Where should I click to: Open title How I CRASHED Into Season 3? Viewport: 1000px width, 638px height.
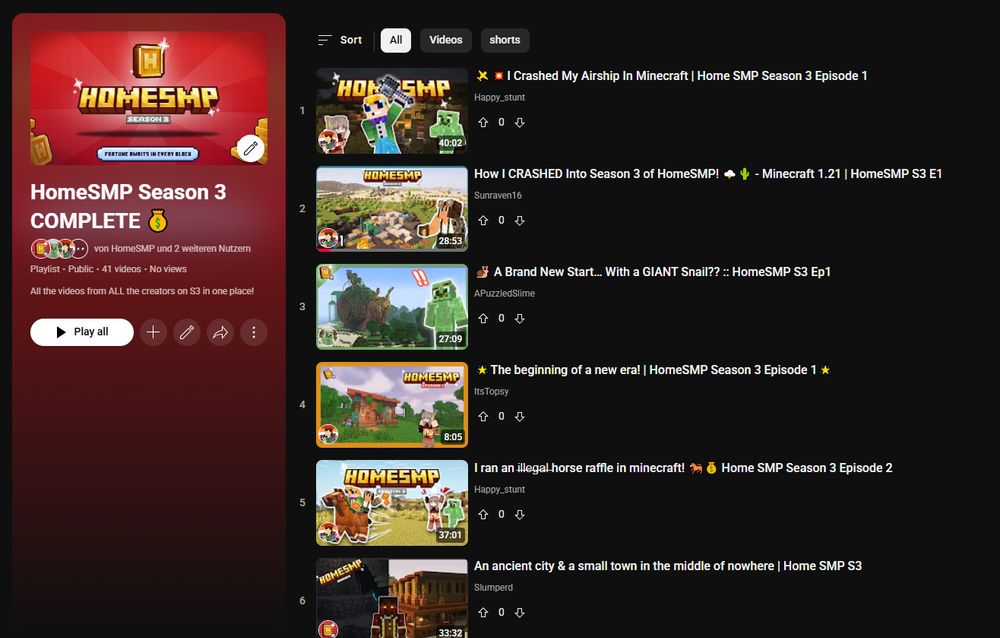[708, 174]
